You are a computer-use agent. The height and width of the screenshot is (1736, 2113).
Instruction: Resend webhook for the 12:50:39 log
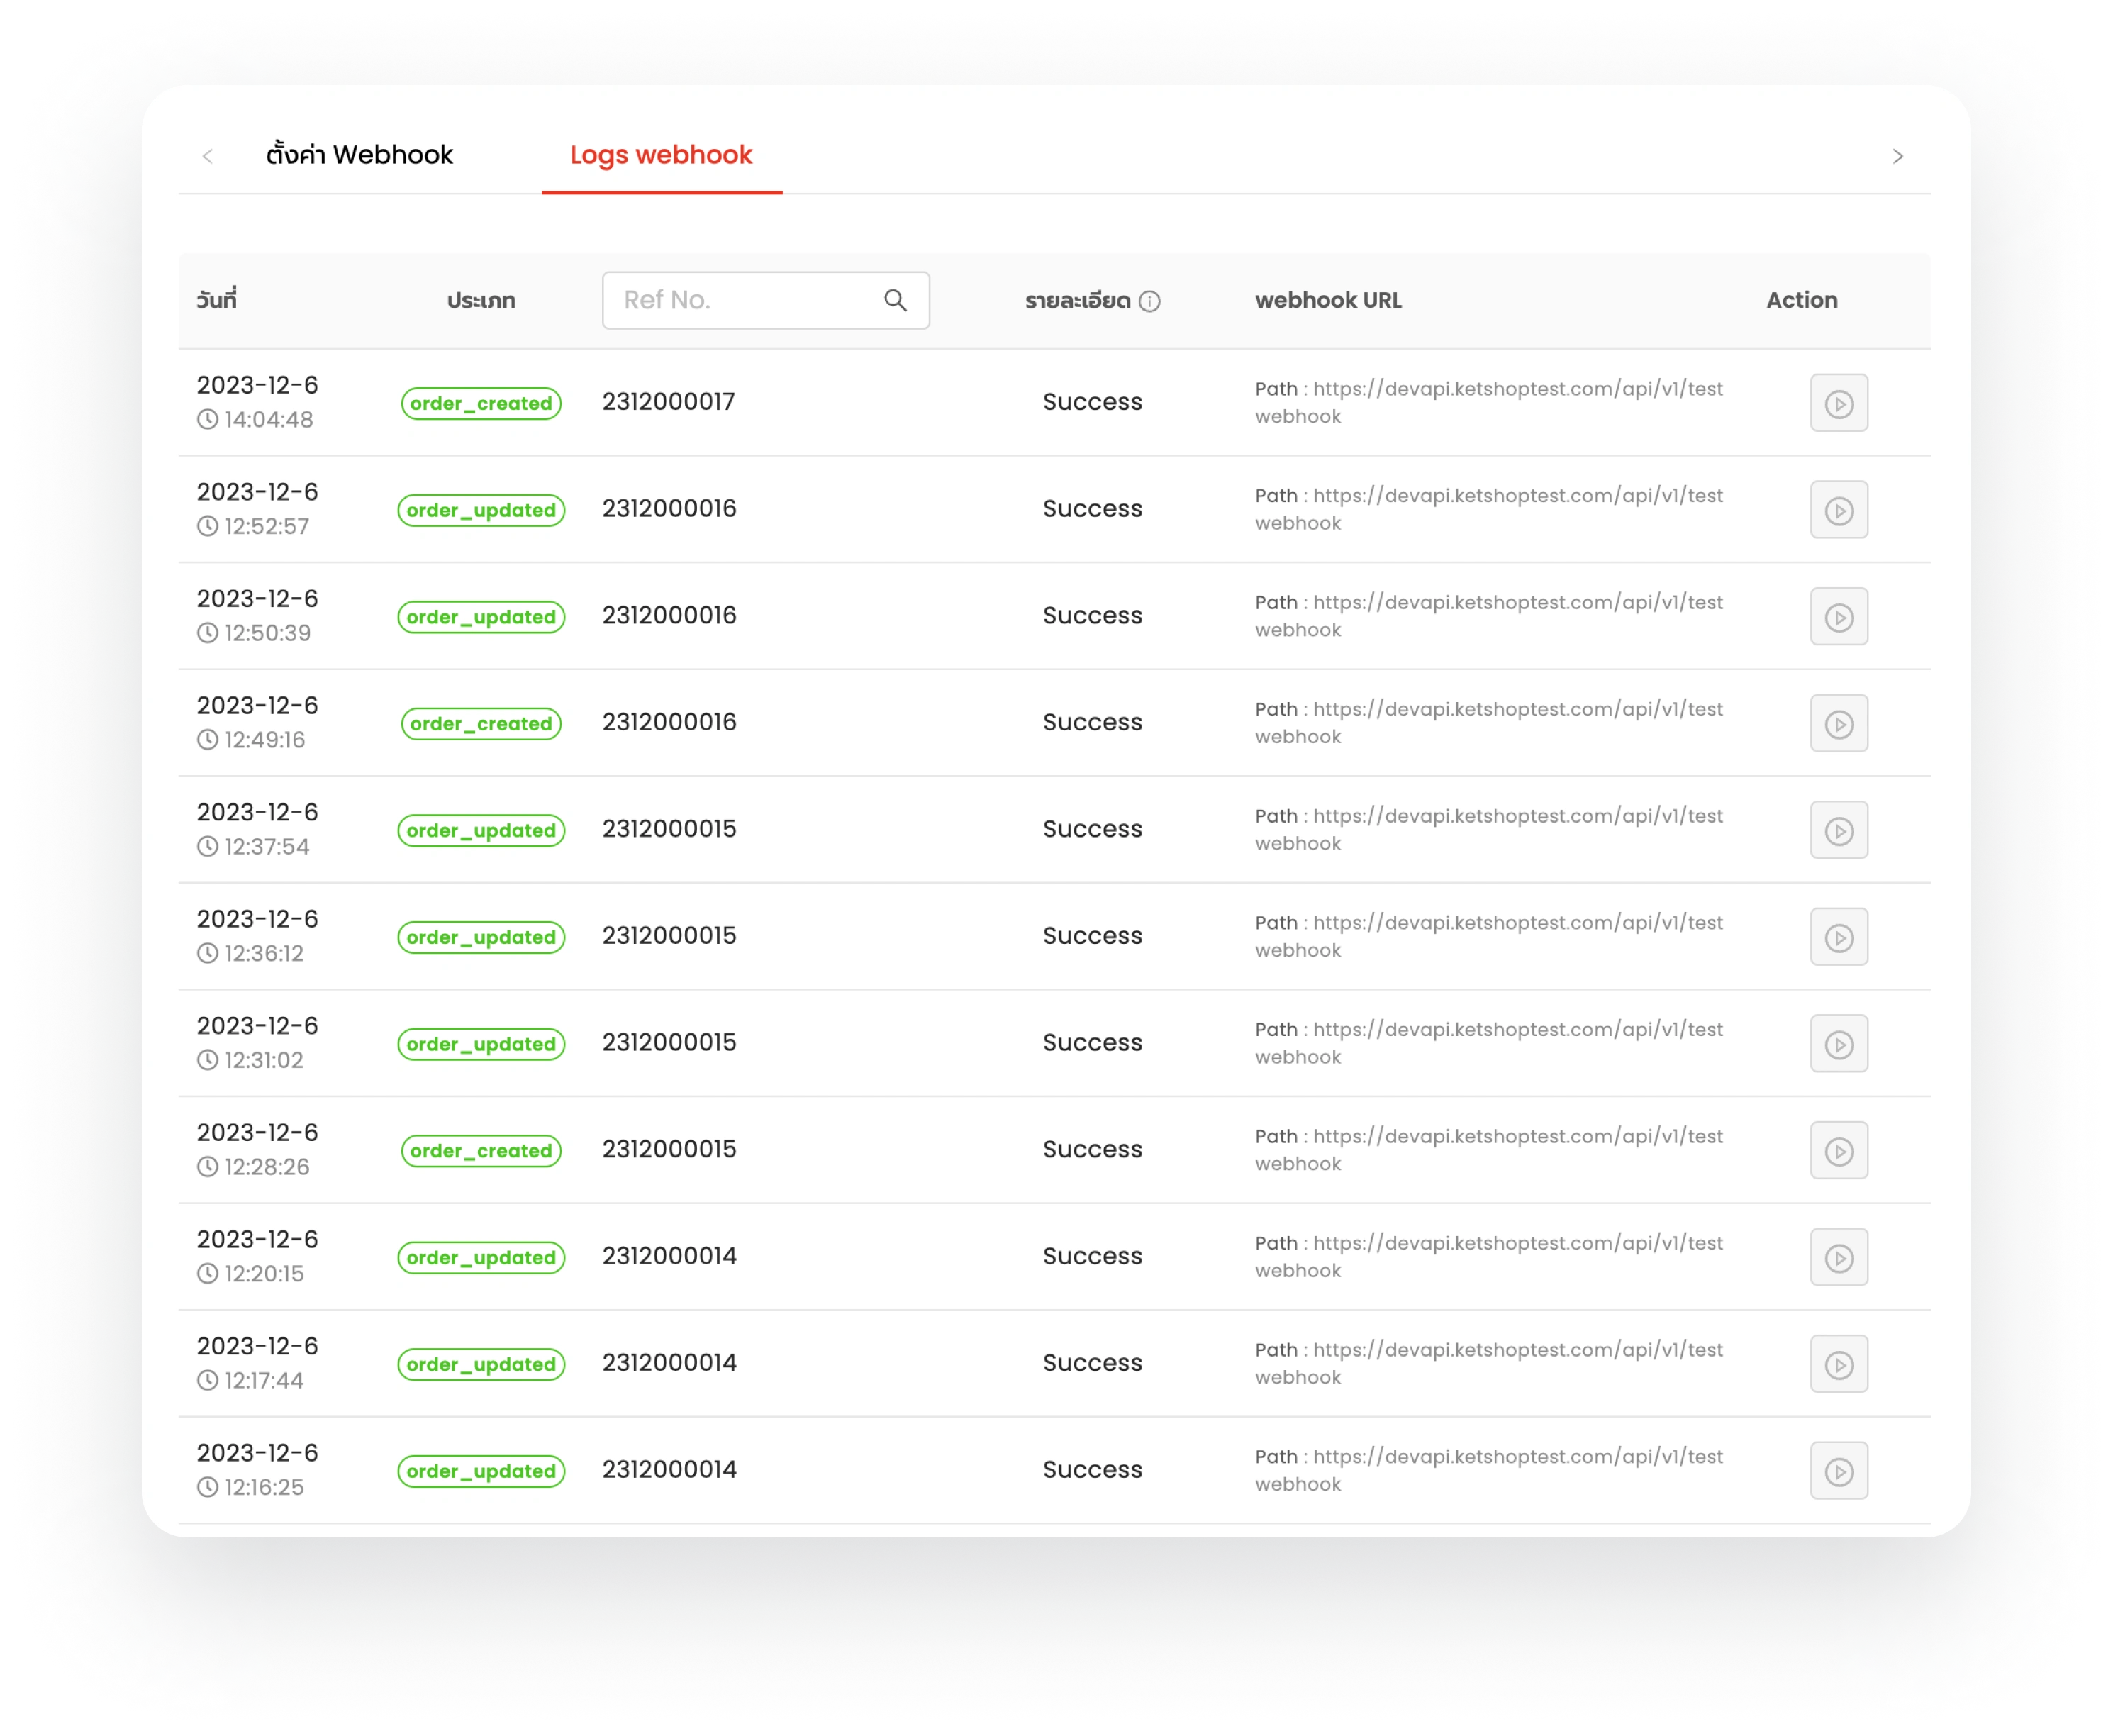1838,617
